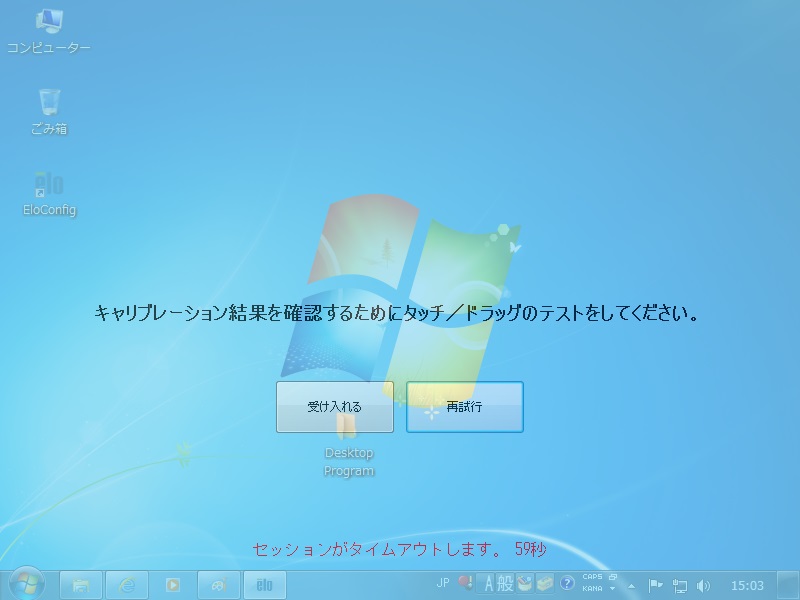Open the Action Center flag icon
This screenshot has width=800, height=600.
point(656,585)
